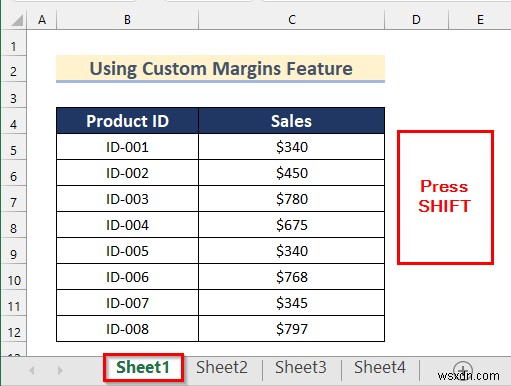The image size is (511, 386).
Task: Select column A header
Action: click(42, 20)
